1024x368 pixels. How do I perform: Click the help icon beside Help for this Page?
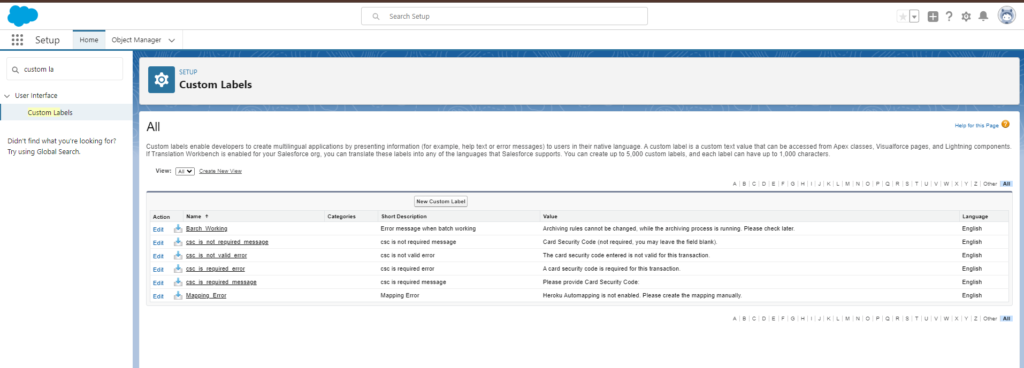[1005, 124]
